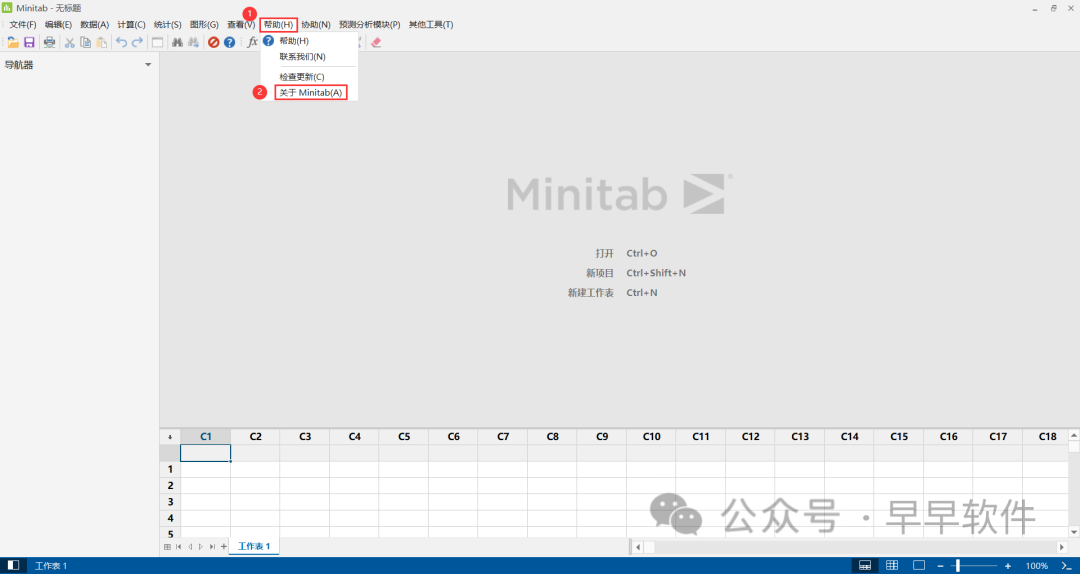Toggle the navigator panel from status bar
The image size is (1080, 574).
(x=14, y=566)
